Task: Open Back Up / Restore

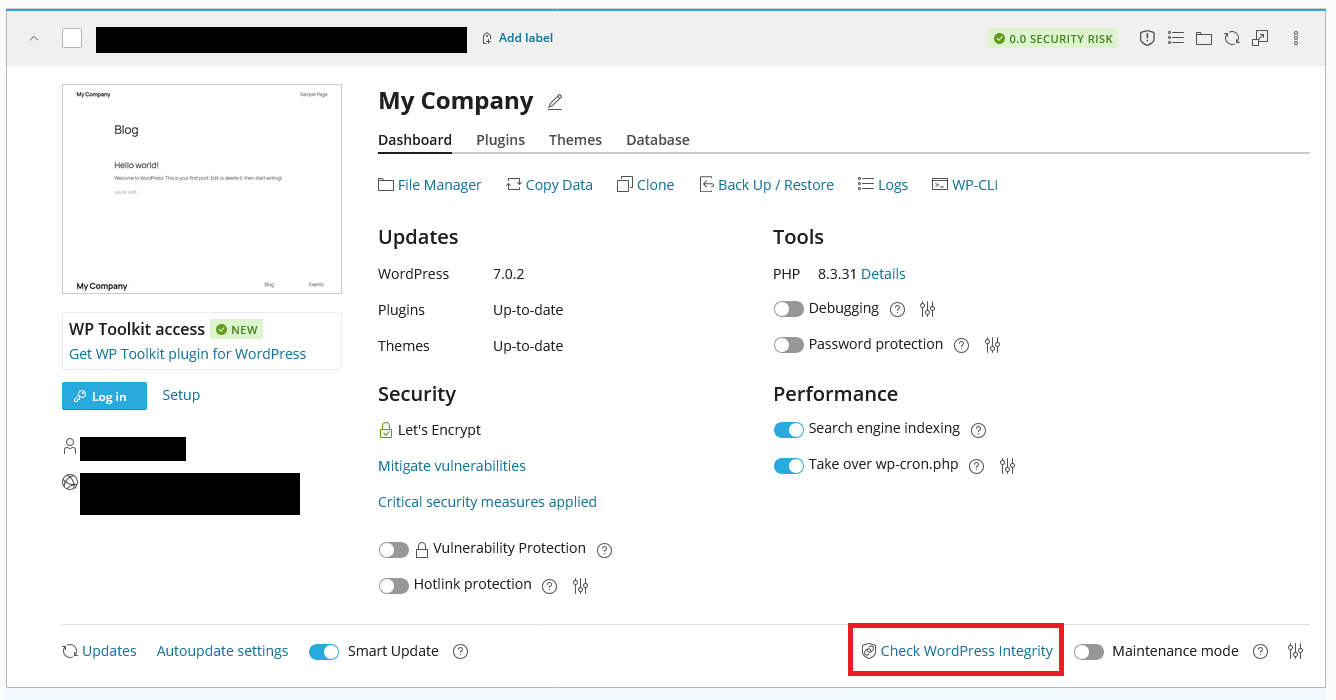Action: tap(766, 185)
